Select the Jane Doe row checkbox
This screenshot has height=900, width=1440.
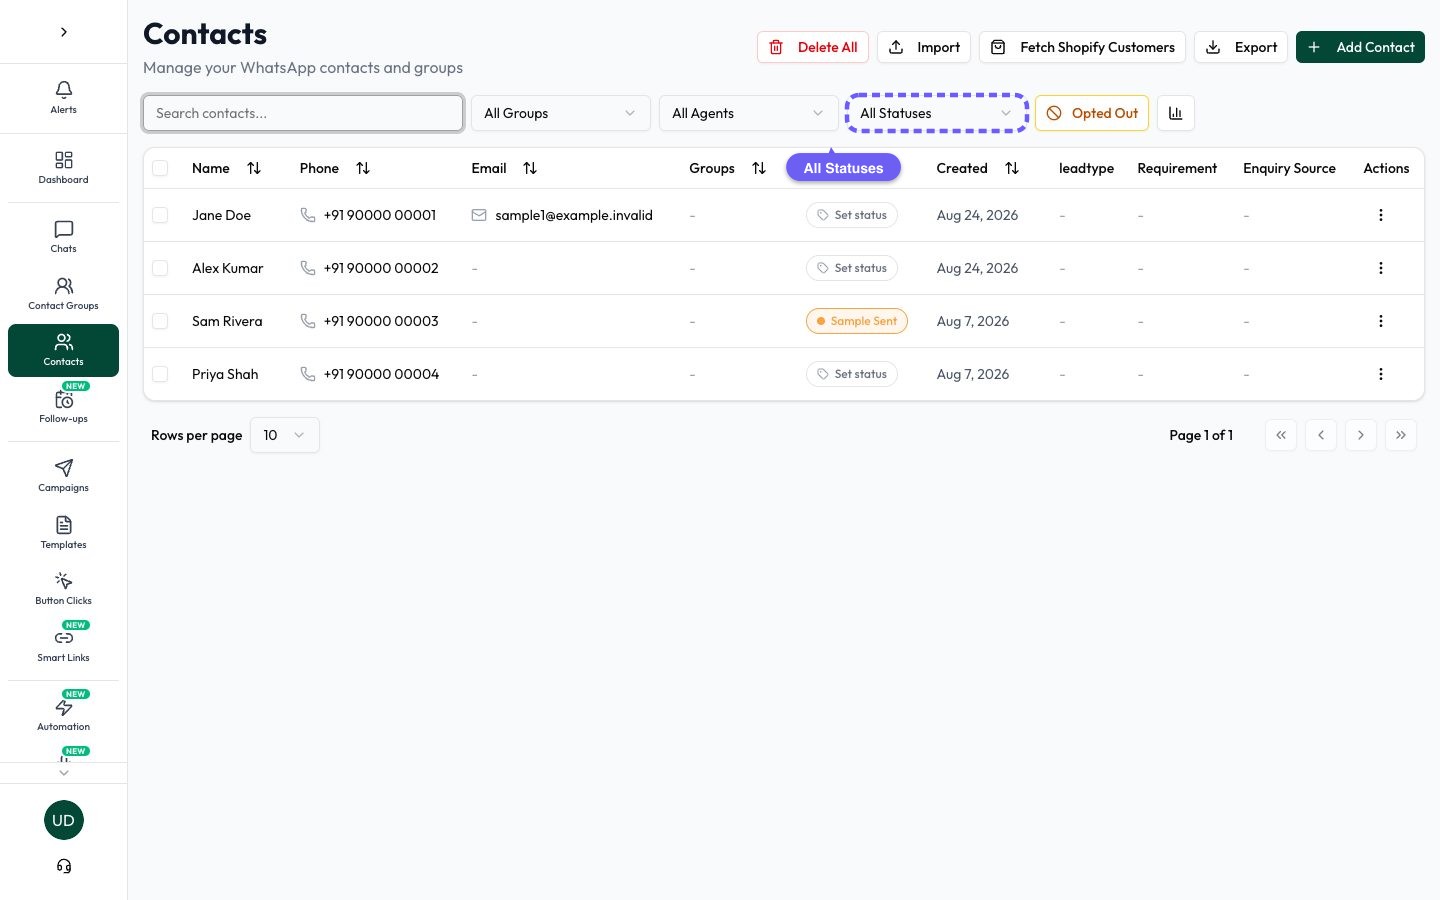[x=160, y=215]
